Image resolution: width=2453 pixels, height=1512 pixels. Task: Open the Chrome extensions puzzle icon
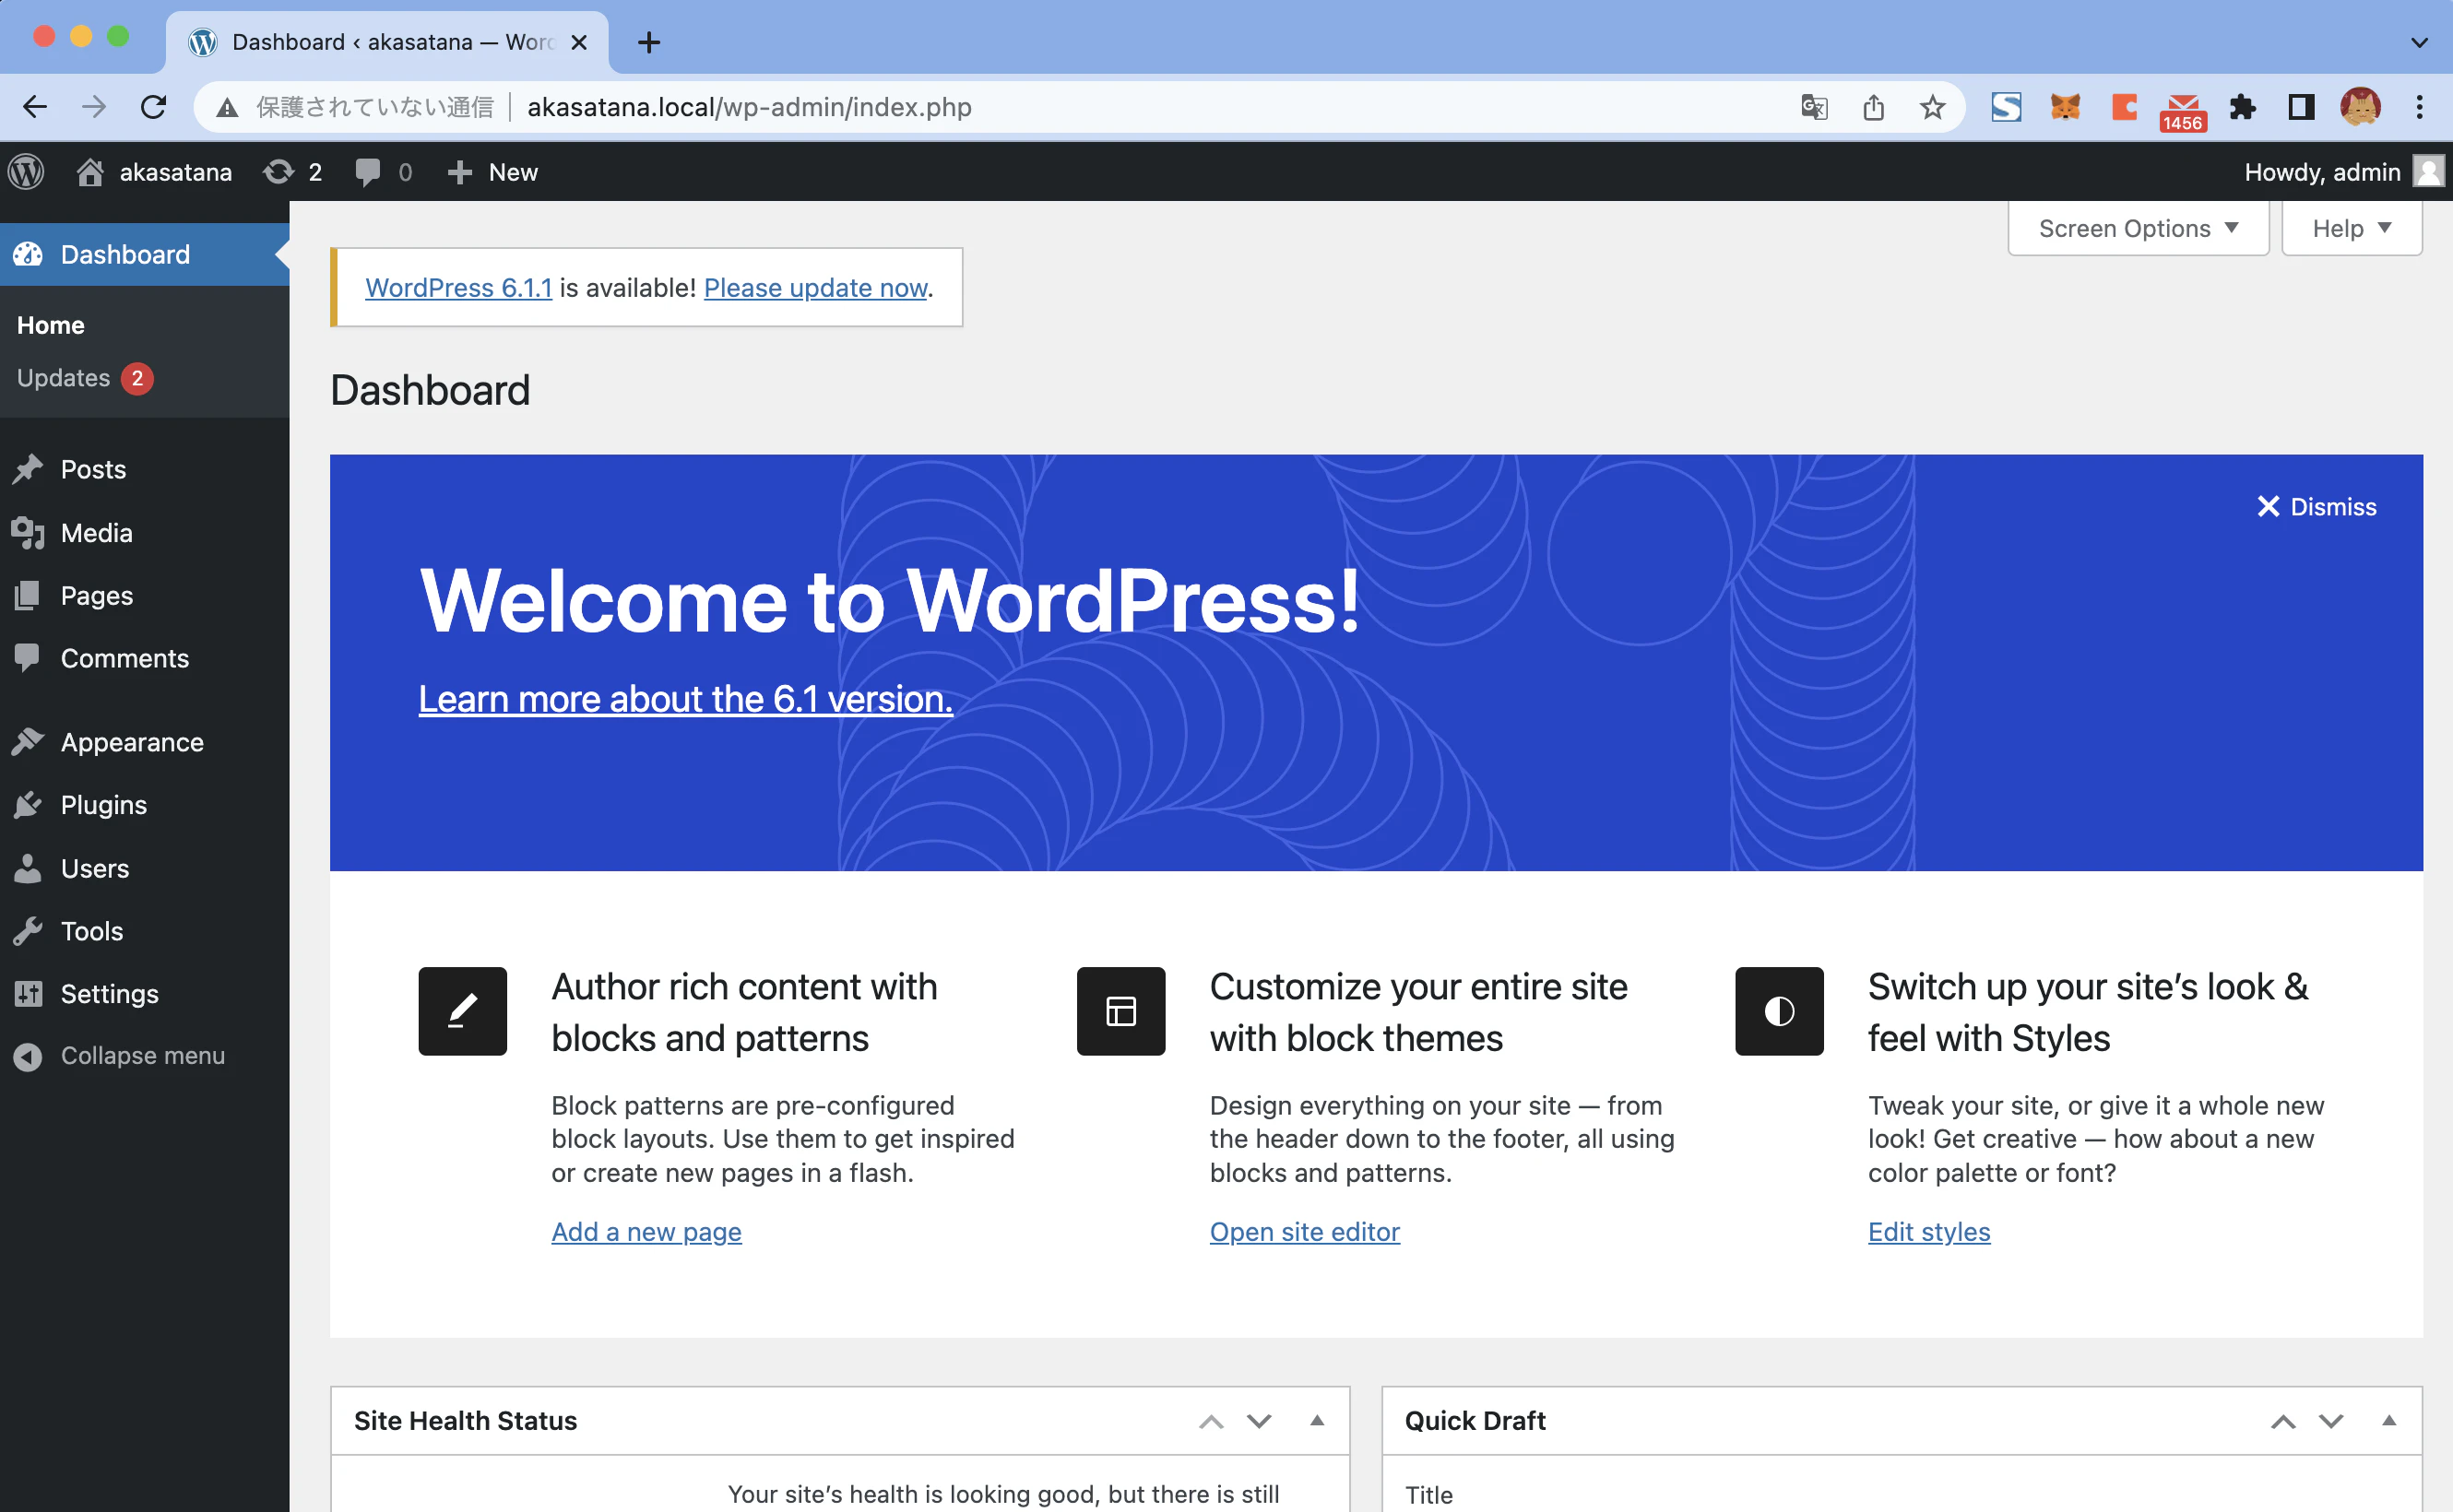tap(2242, 107)
